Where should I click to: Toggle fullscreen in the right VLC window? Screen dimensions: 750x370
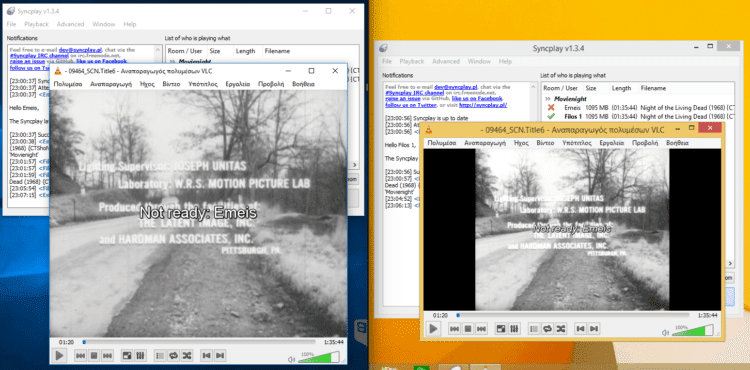pos(501,328)
